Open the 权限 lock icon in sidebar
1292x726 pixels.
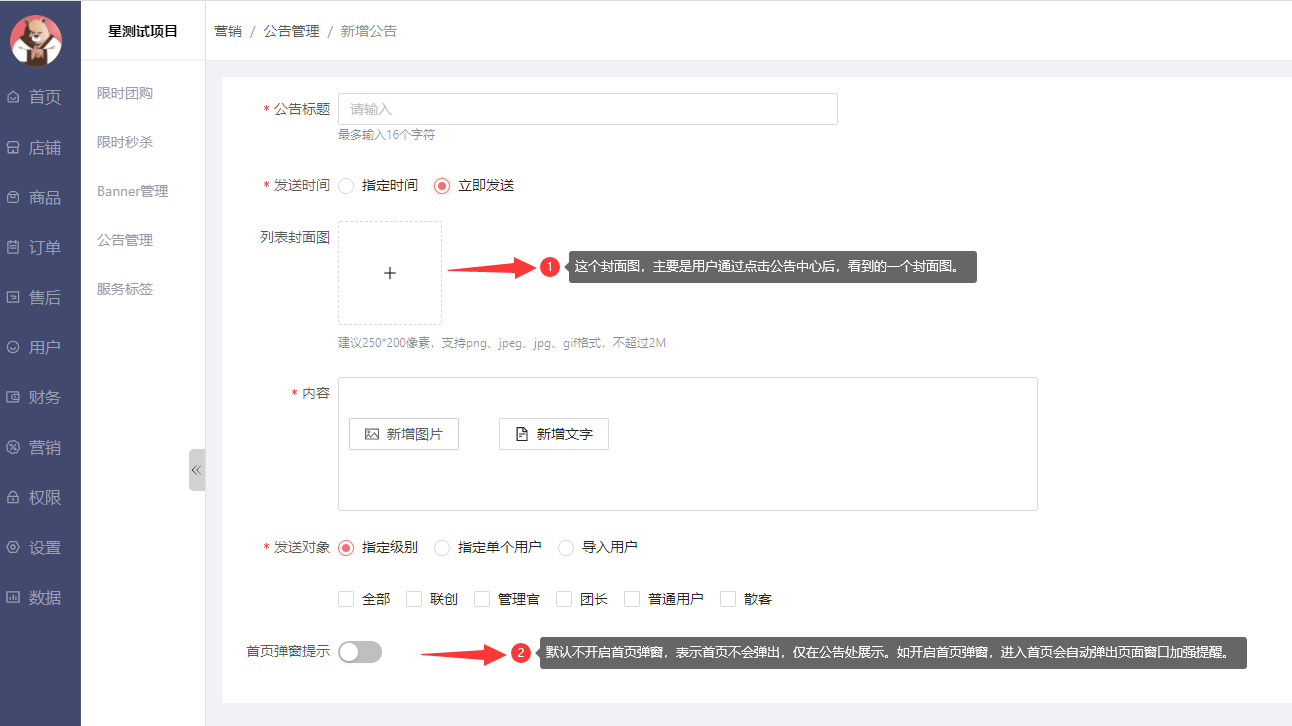[x=14, y=497]
